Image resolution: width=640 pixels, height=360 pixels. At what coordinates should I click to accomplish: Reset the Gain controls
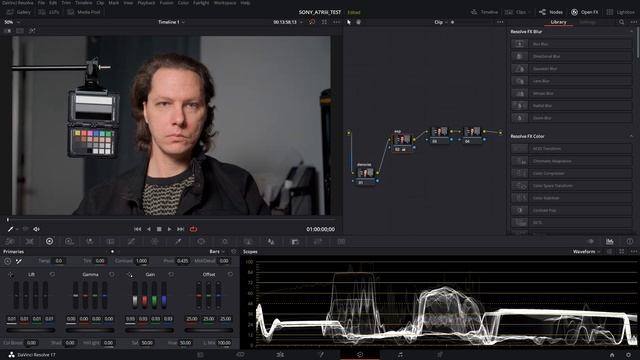[x=171, y=274]
